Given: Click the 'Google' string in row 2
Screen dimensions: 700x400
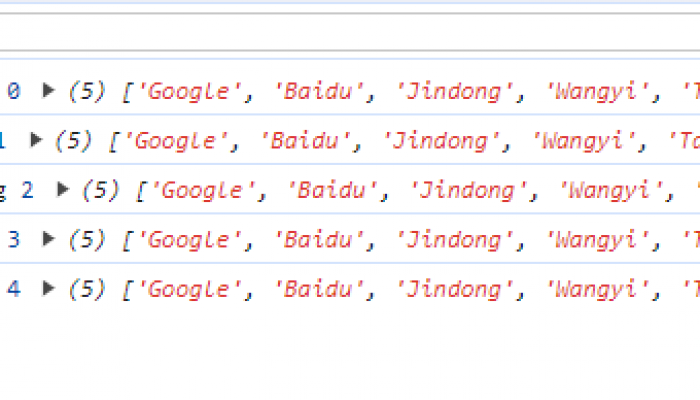Looking at the screenshot, I should point(203,191).
